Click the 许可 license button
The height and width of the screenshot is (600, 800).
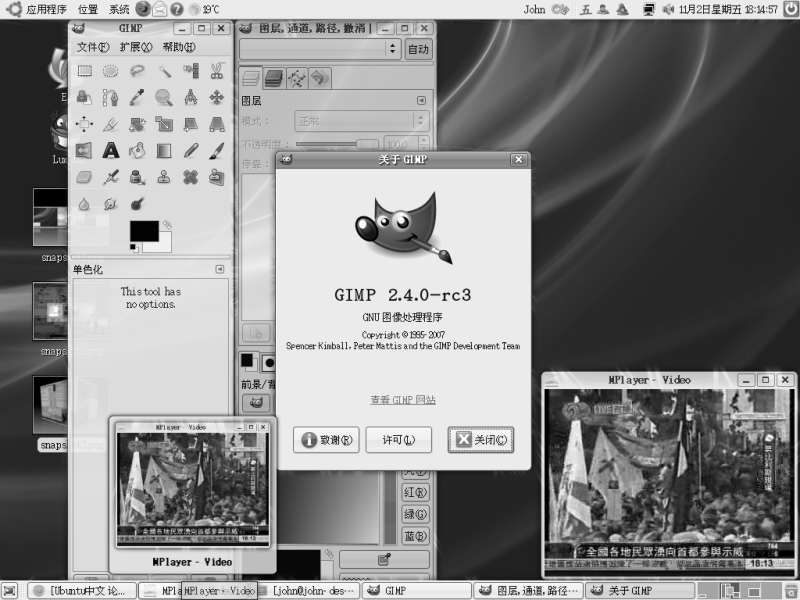point(399,440)
